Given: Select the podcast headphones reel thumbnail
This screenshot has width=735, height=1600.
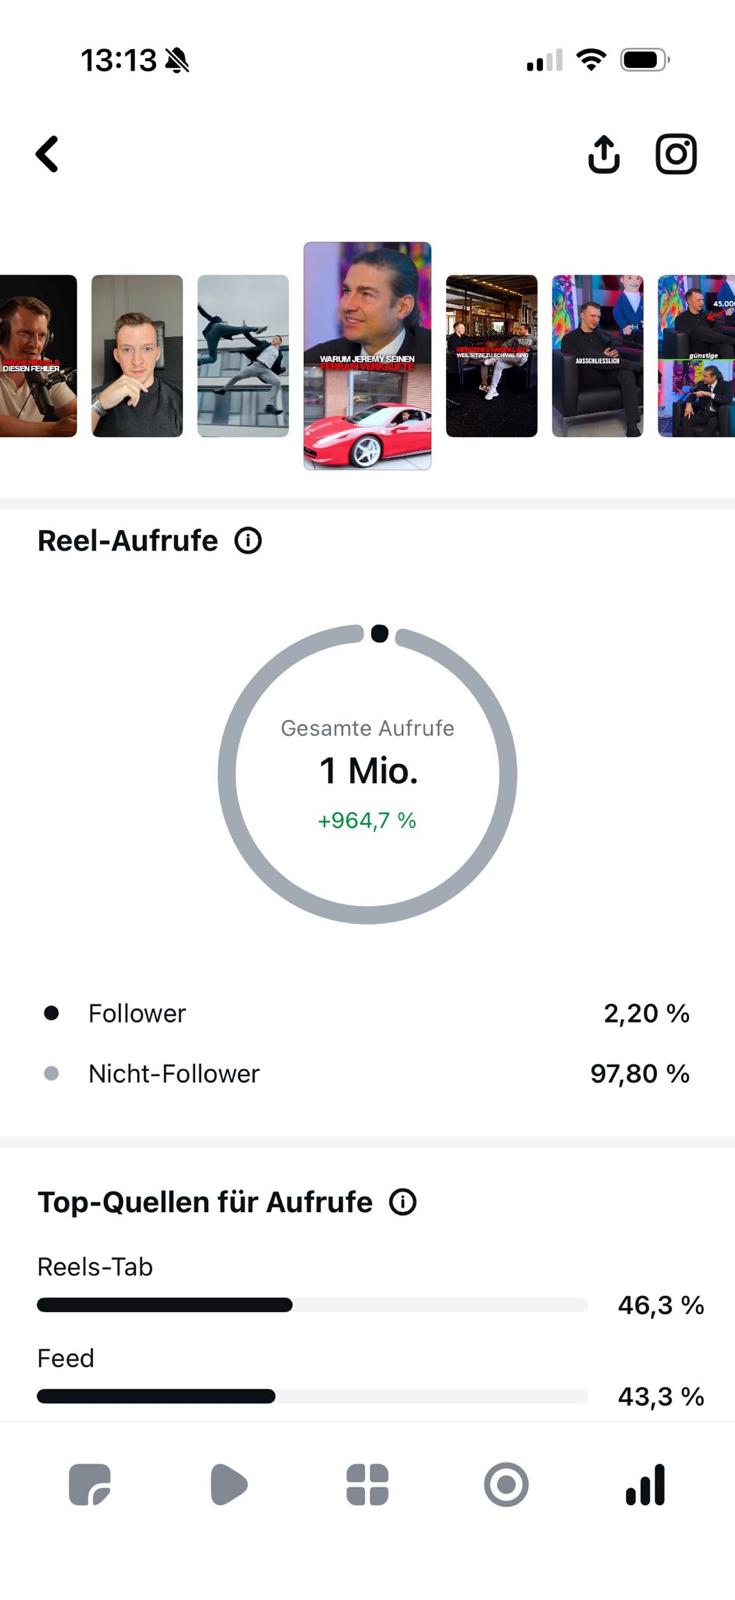Looking at the screenshot, I should pyautogui.click(x=38, y=356).
